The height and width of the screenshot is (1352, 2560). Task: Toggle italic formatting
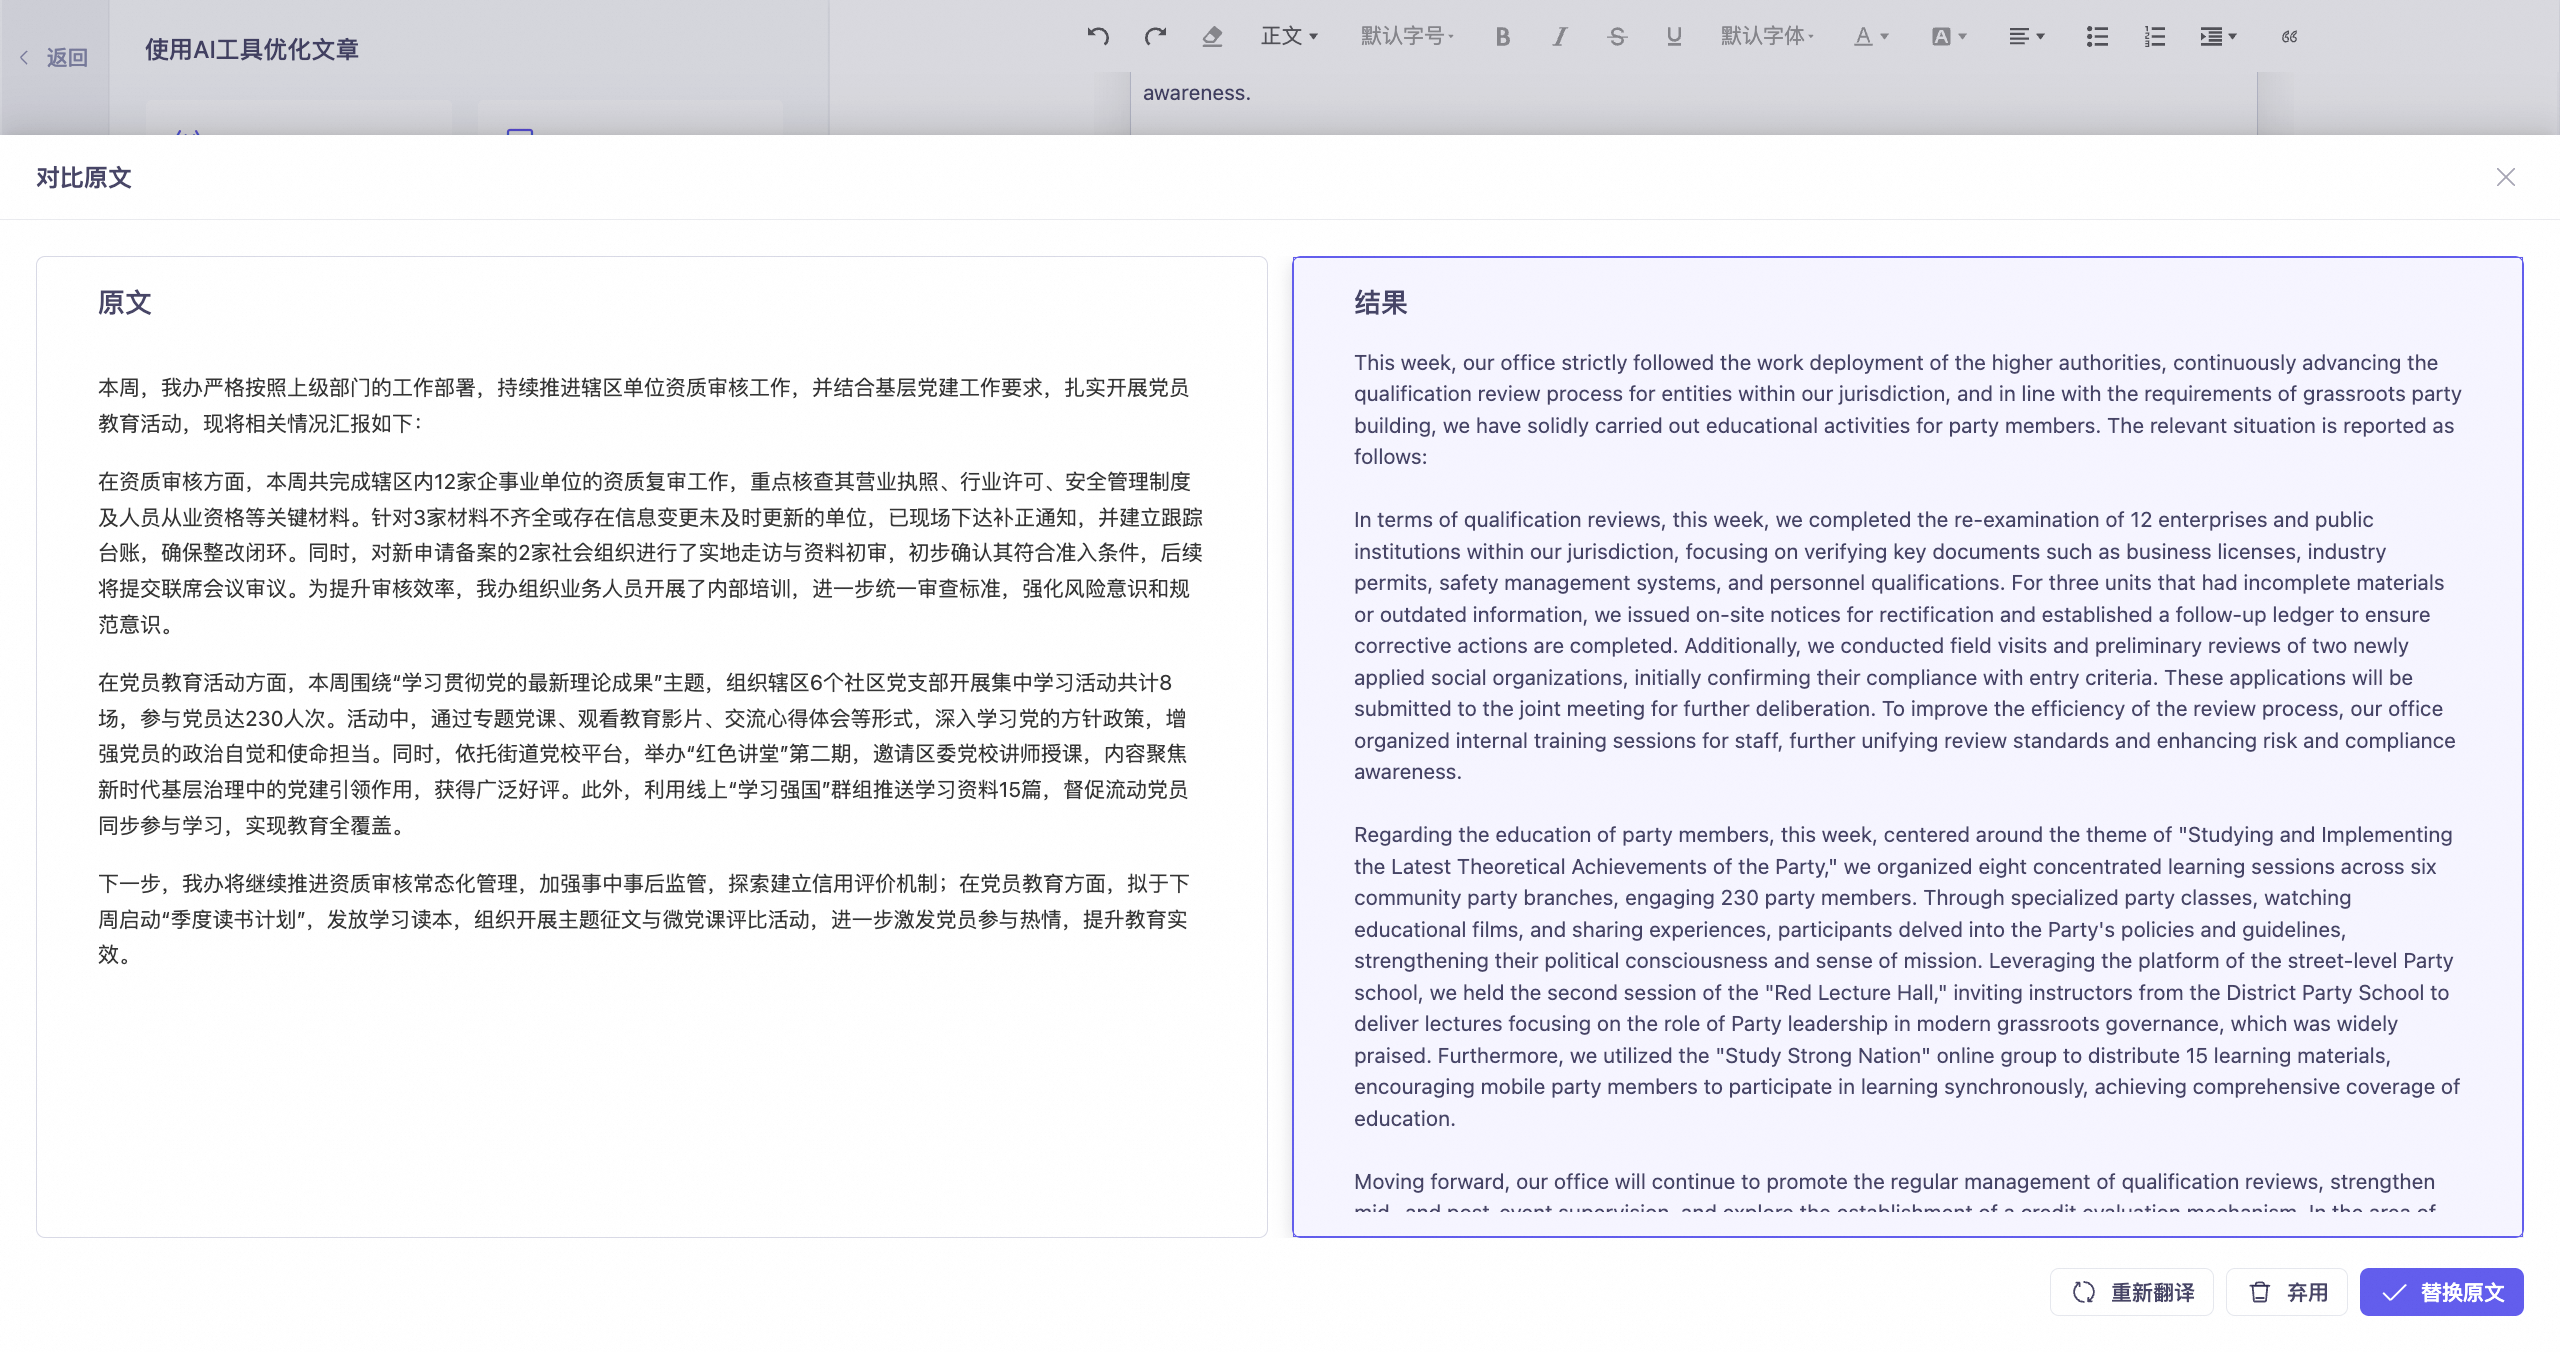pos(1559,37)
